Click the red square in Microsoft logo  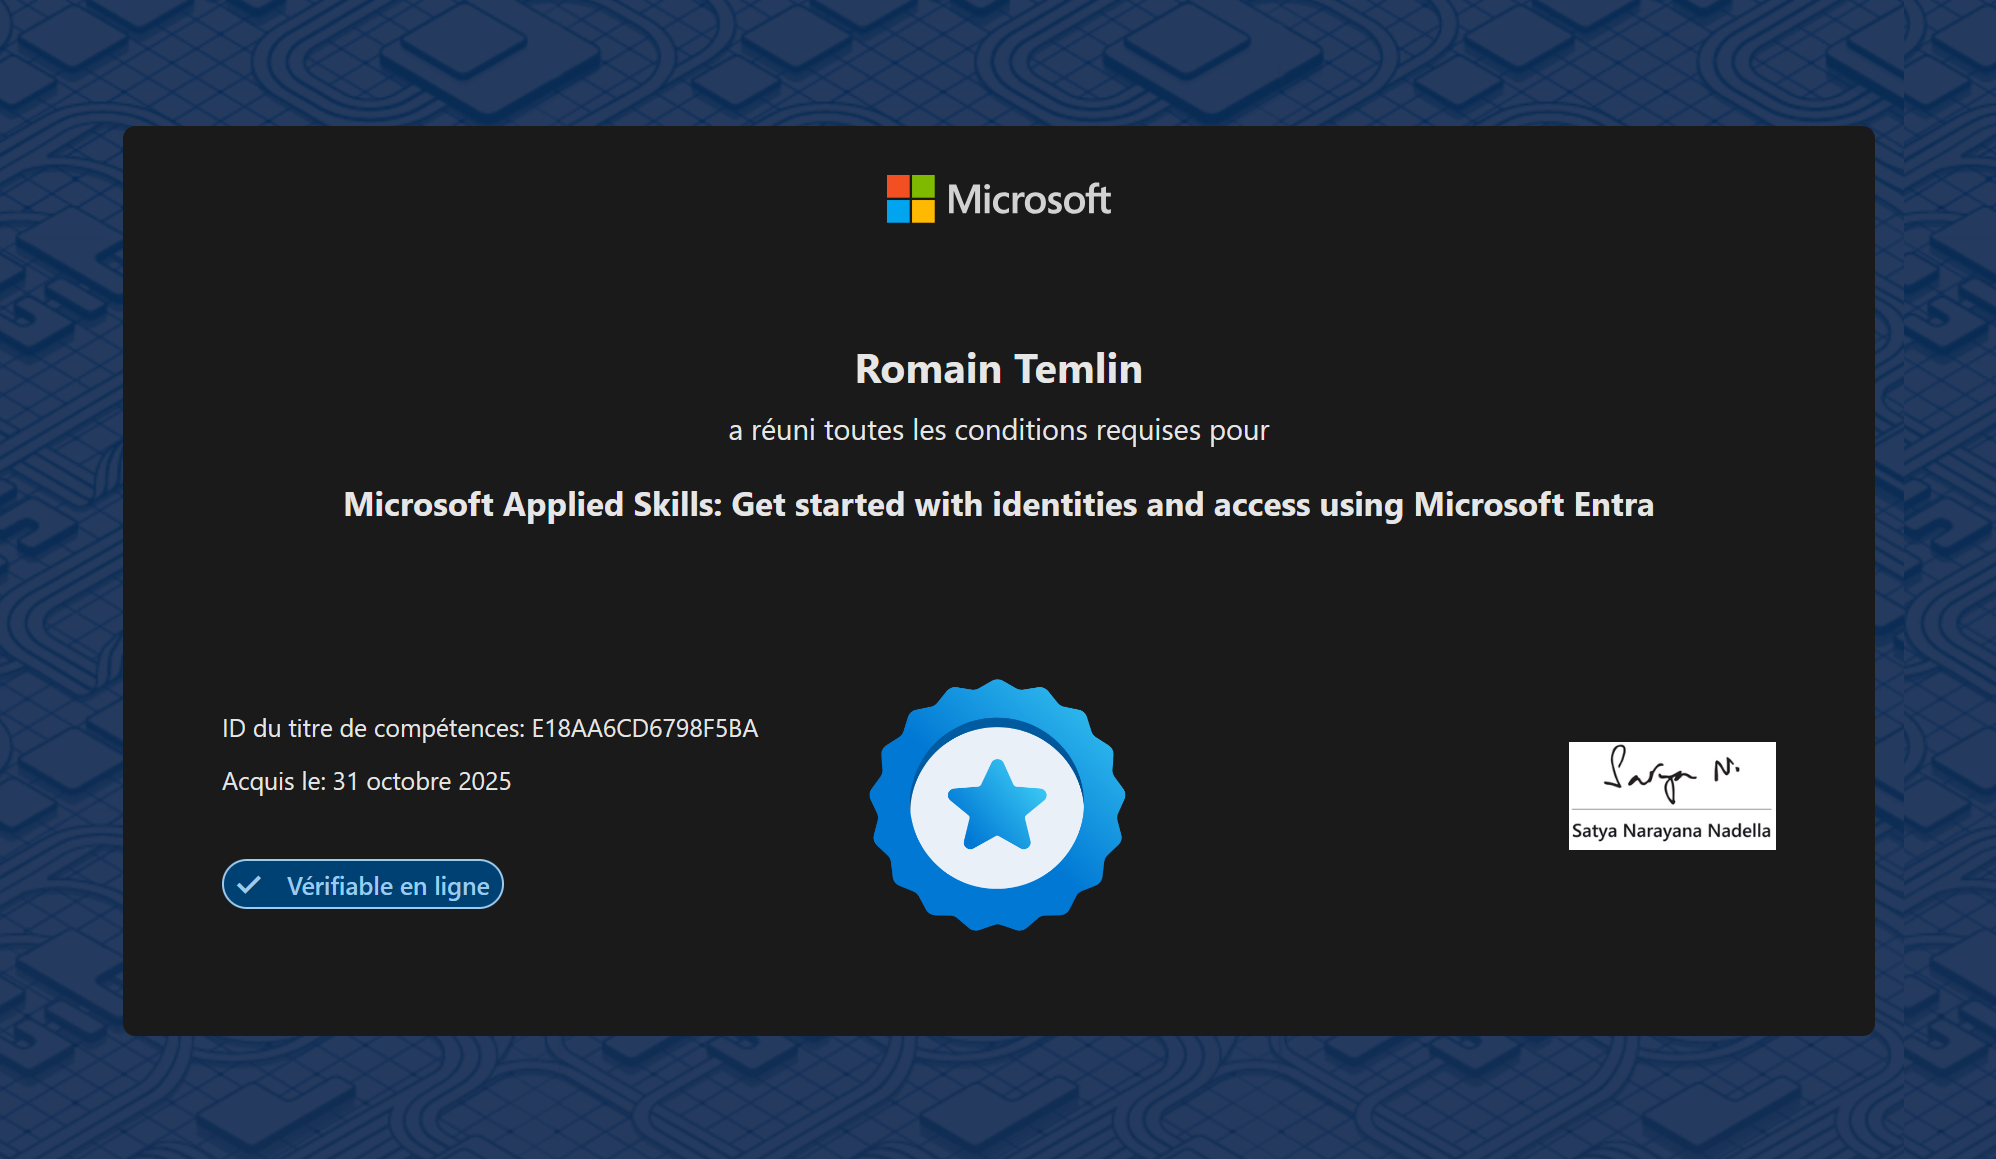coord(898,187)
